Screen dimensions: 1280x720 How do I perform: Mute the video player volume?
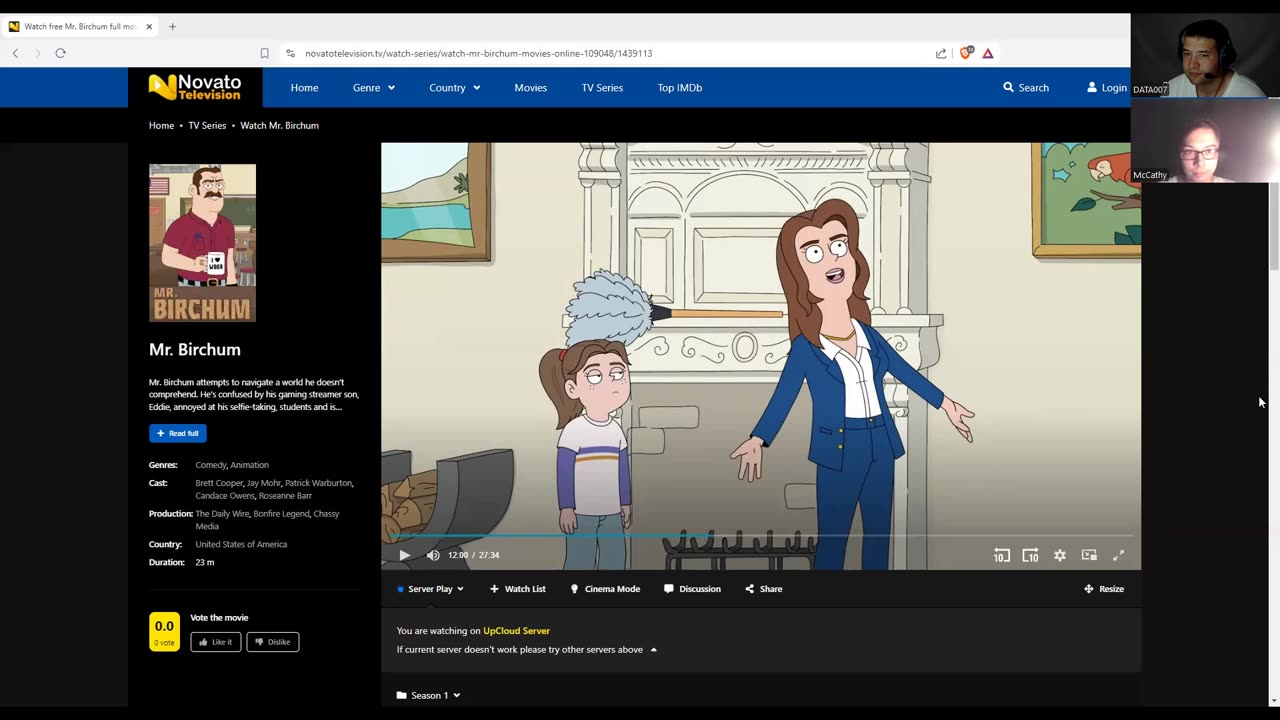[433, 555]
